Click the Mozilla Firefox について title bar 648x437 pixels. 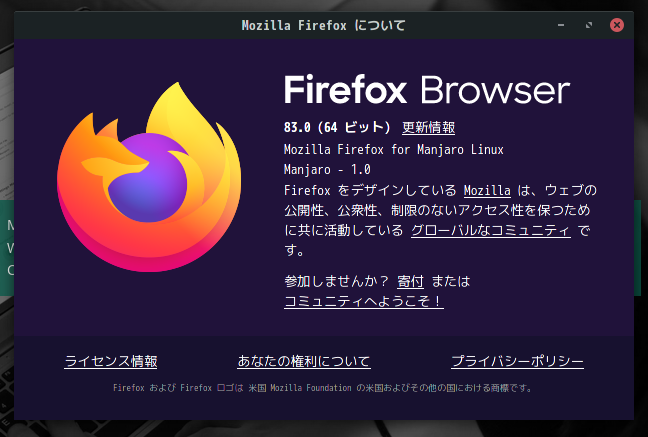(324, 25)
